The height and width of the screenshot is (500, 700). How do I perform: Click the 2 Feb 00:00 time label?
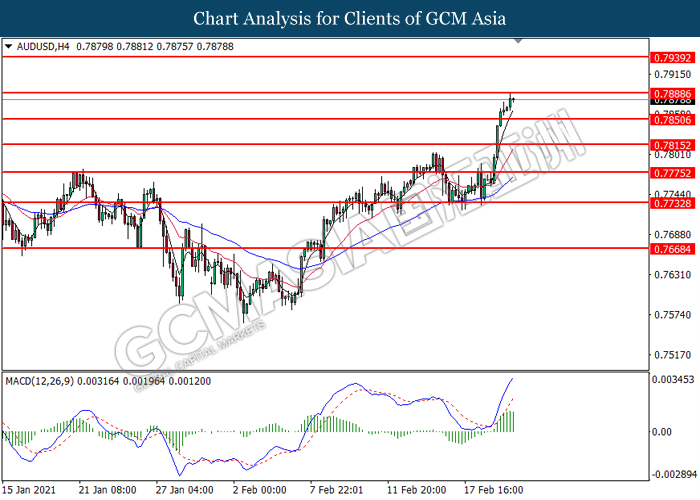(260, 490)
